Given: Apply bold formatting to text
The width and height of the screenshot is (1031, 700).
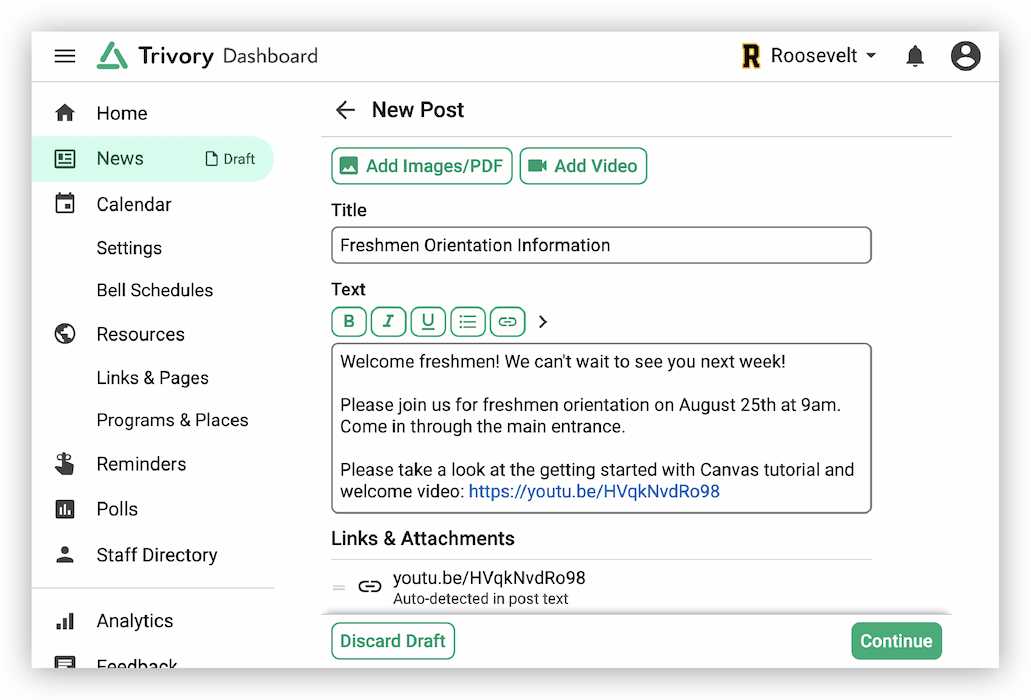Looking at the screenshot, I should coord(349,321).
